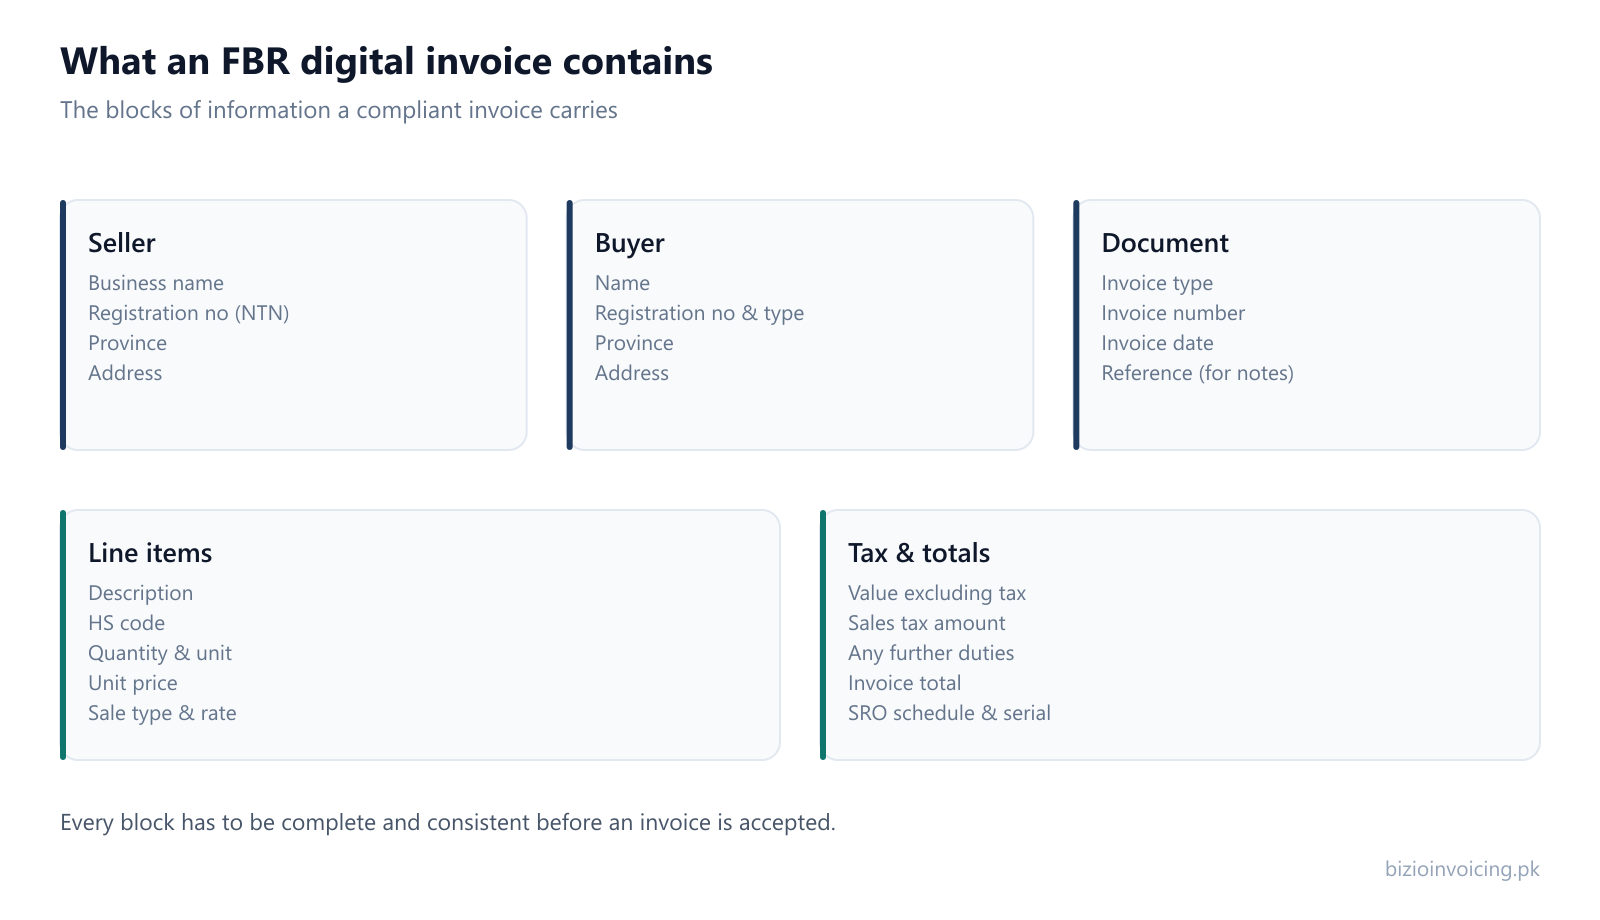The image size is (1600, 920).
Task: Select "Name" in the Buyer card
Action: click(x=622, y=283)
